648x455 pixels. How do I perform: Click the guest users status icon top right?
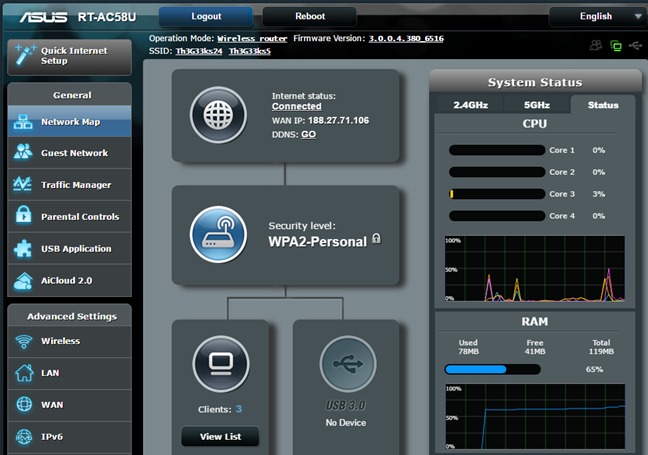[596, 45]
